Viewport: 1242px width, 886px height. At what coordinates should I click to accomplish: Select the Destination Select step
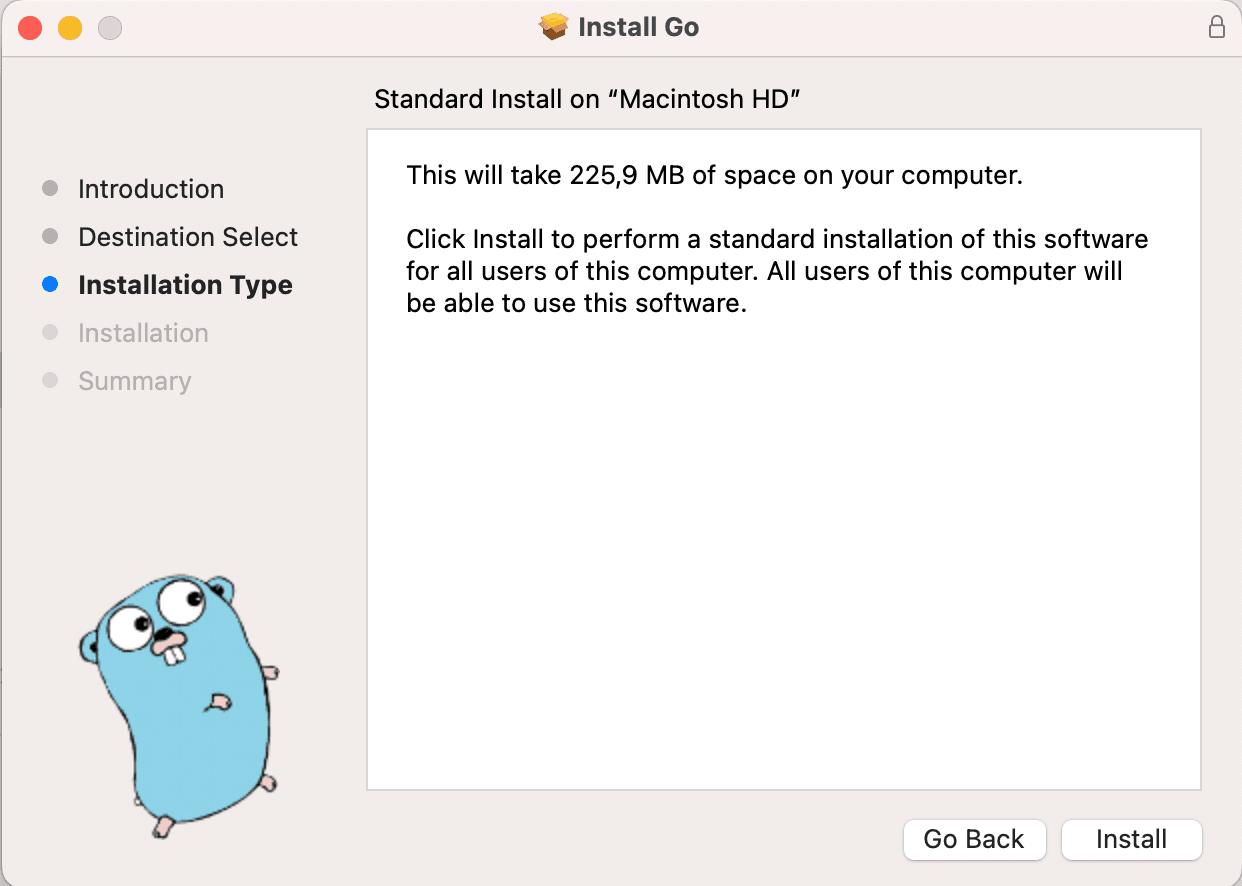tap(188, 237)
